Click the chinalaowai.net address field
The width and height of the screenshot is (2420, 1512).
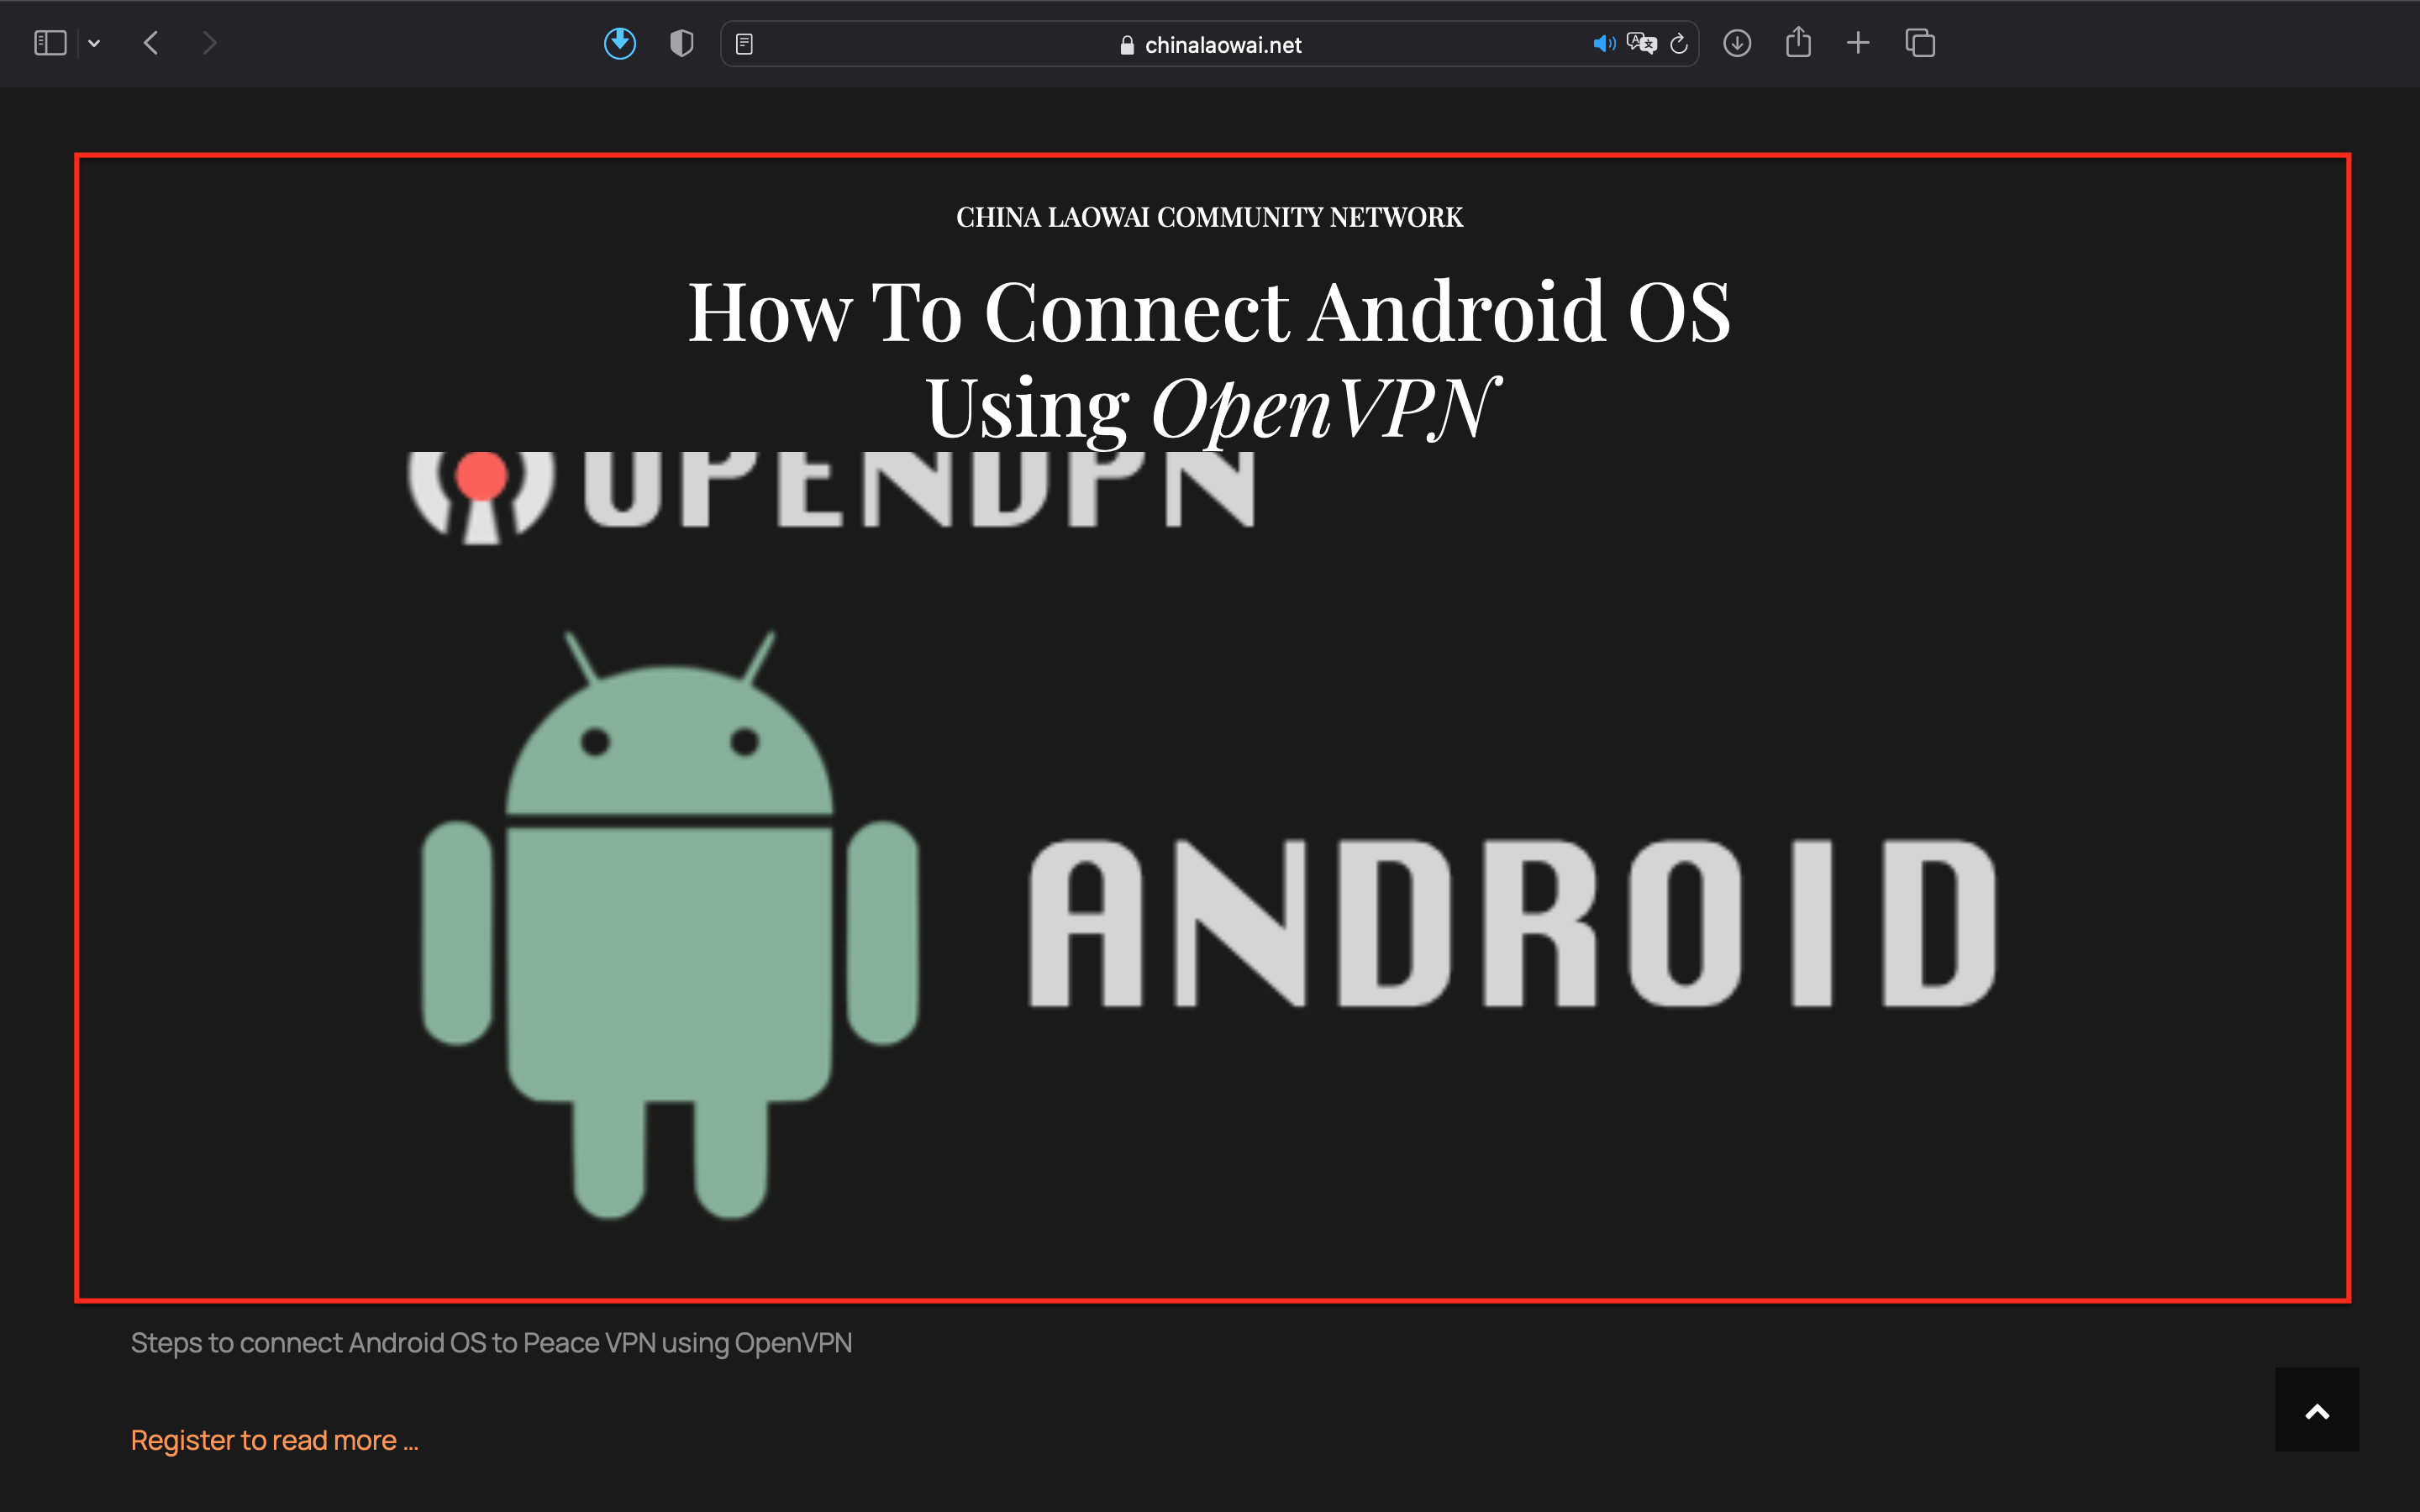click(1222, 45)
